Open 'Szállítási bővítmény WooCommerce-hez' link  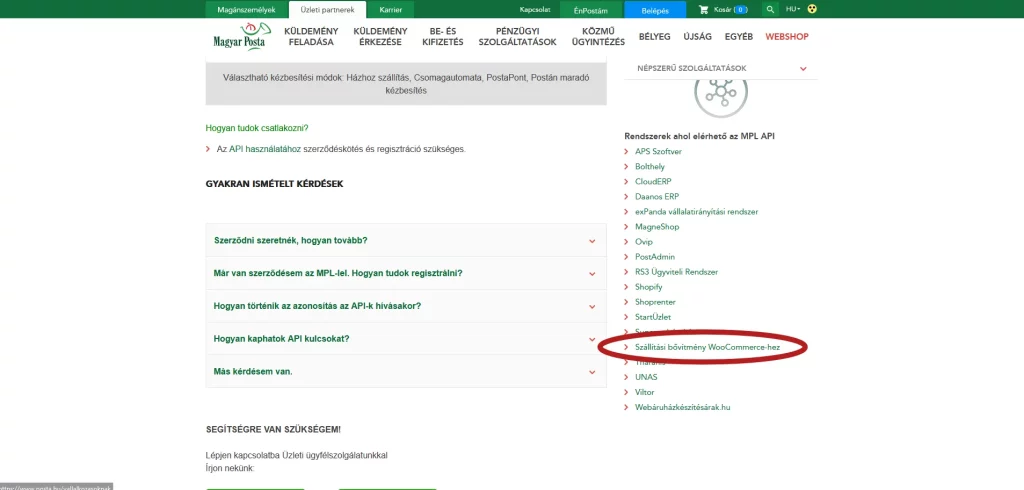707,347
